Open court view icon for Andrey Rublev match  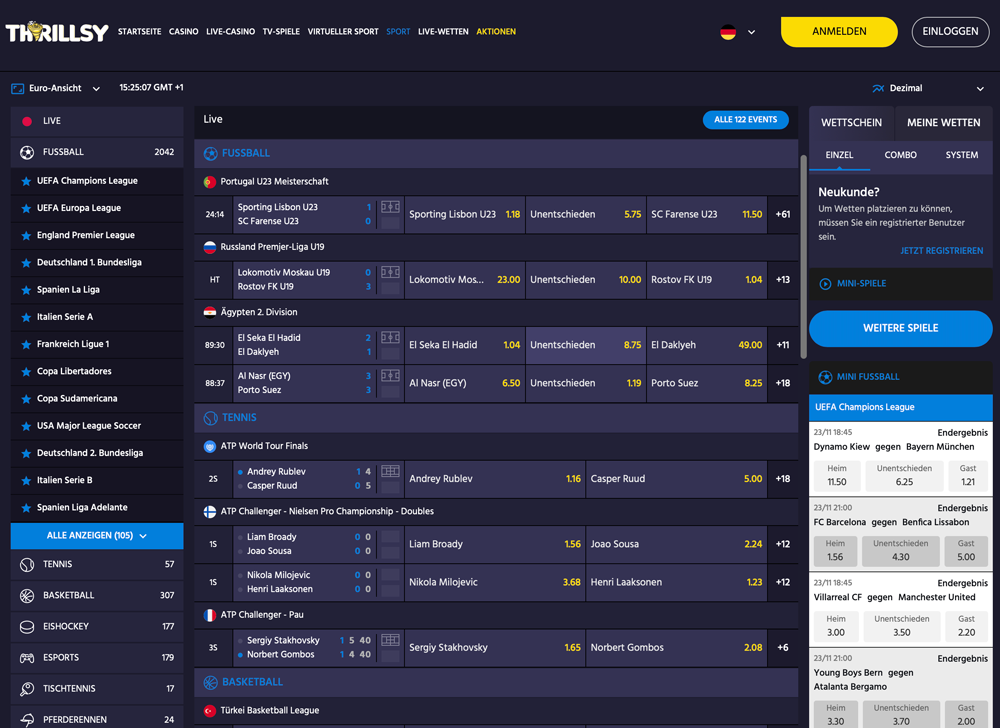(x=390, y=472)
